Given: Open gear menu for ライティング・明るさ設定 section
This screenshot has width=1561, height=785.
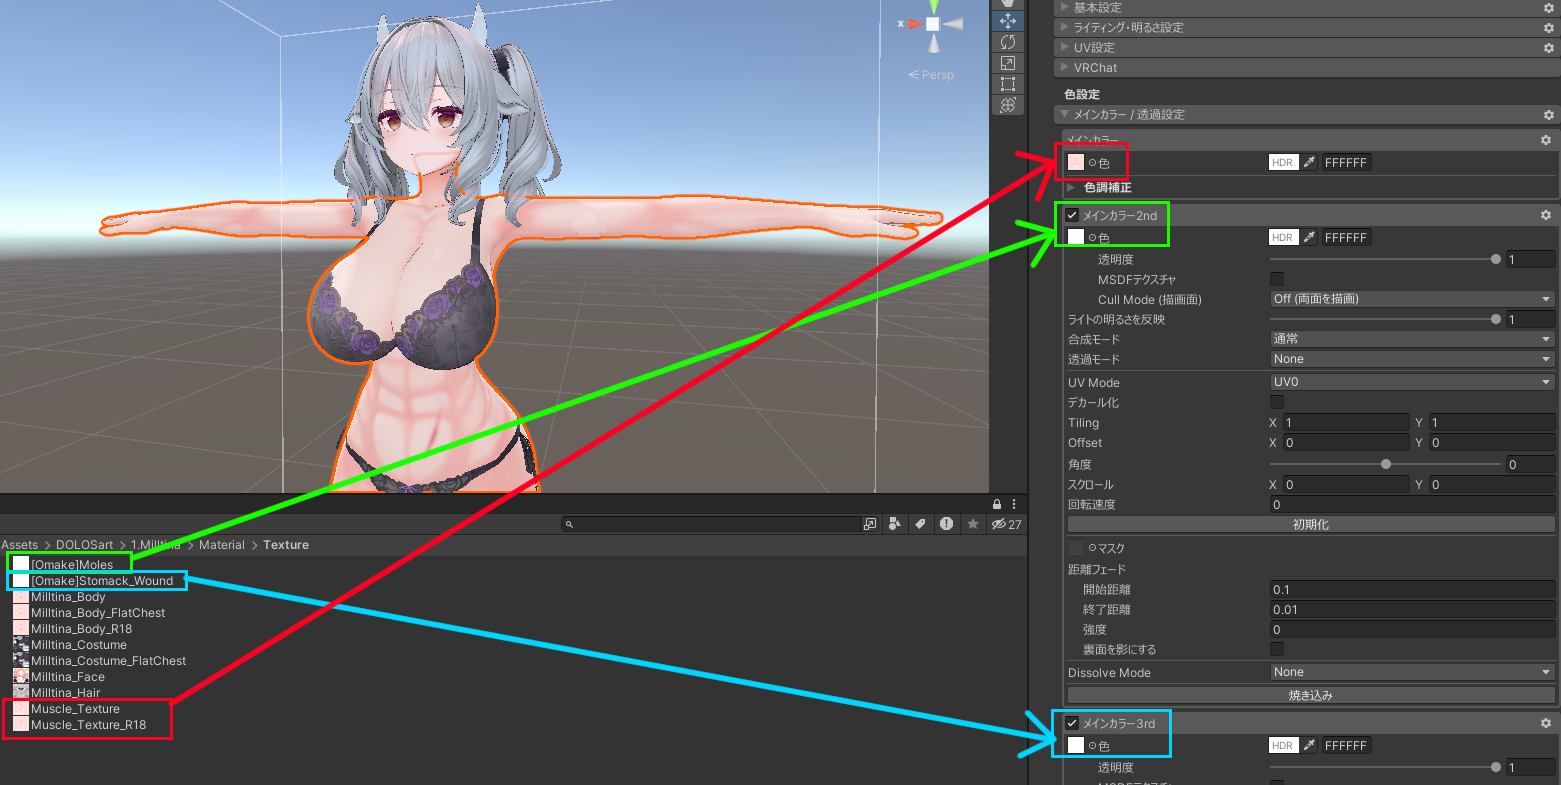Looking at the screenshot, I should point(1549,28).
